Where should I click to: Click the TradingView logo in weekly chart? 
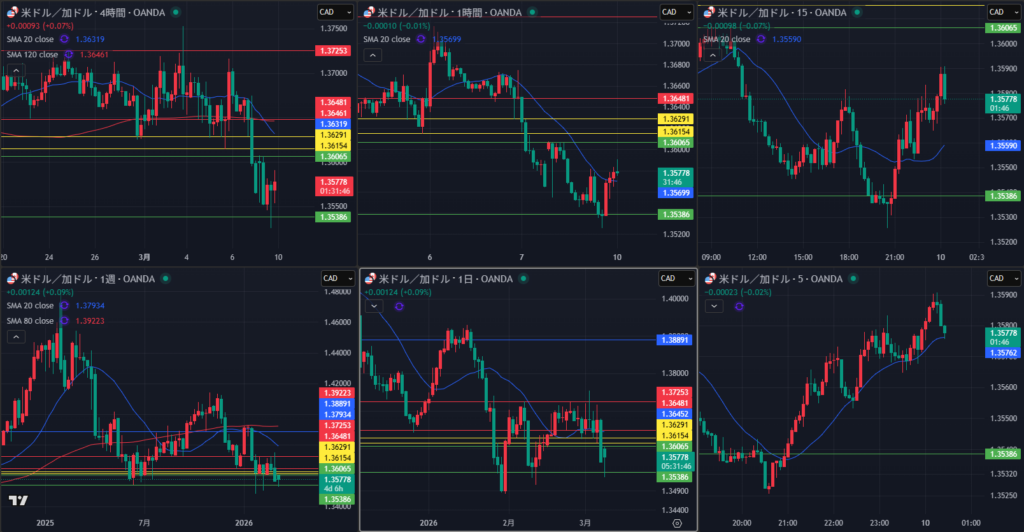click(x=17, y=500)
